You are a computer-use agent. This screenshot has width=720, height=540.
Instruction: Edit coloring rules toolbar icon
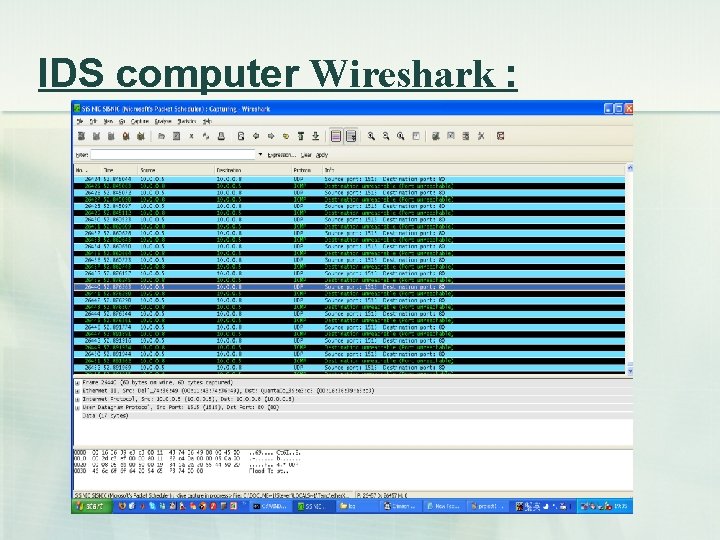tap(466, 136)
